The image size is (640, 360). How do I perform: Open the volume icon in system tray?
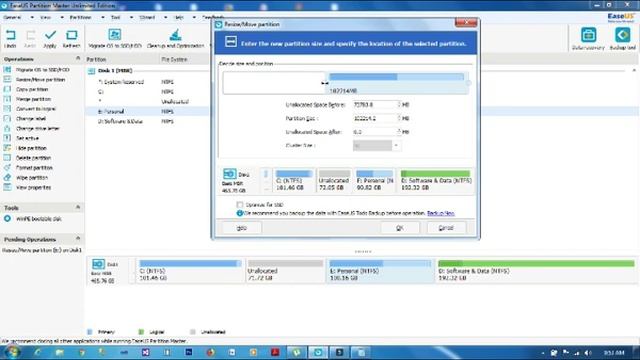(x=588, y=353)
